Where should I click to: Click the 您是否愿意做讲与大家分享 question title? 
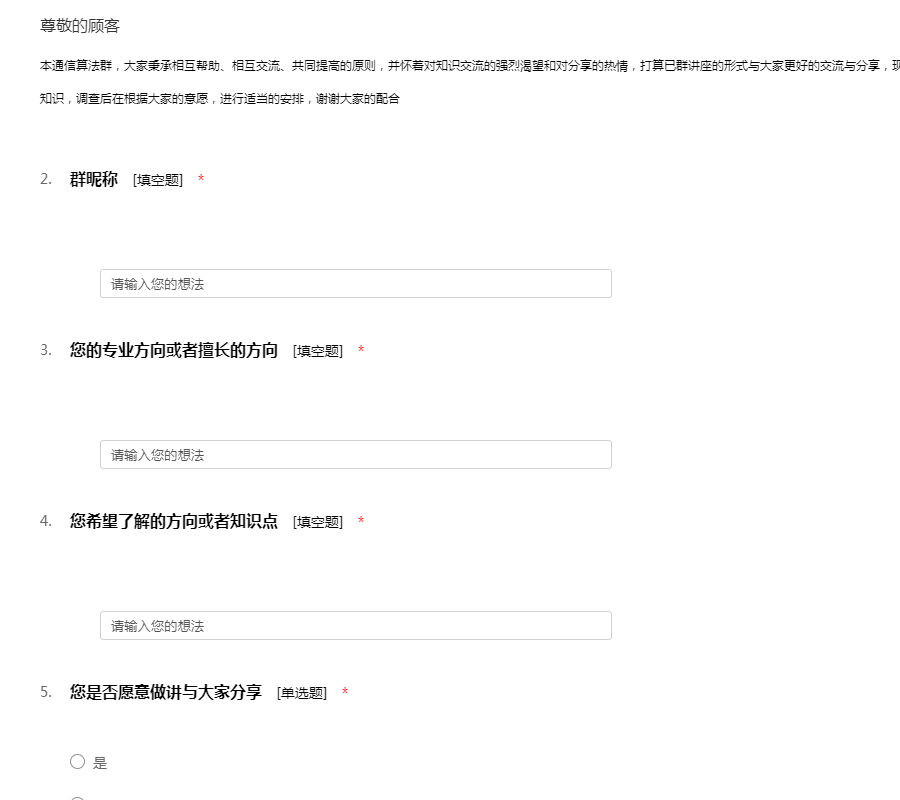pyautogui.click(x=166, y=692)
